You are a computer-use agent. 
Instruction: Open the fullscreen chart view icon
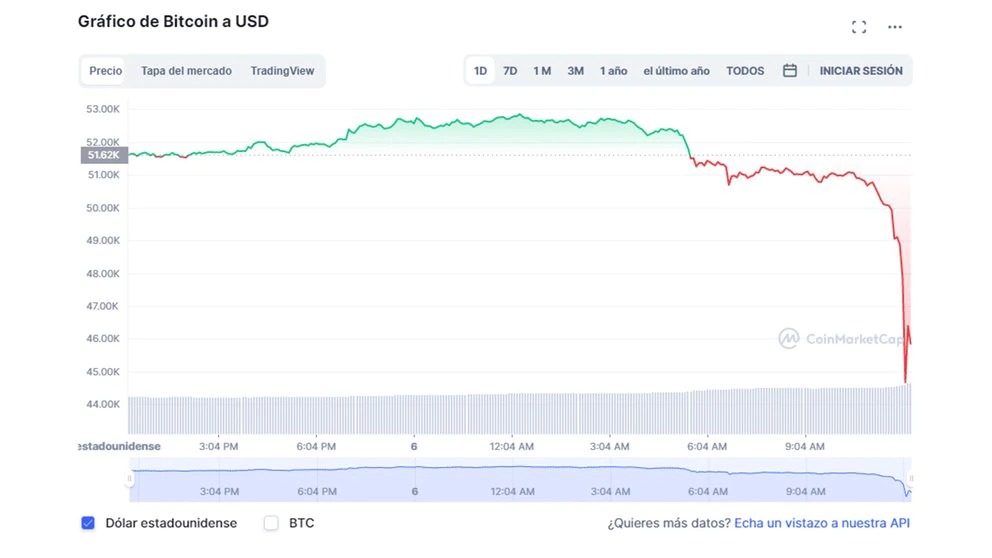click(859, 27)
